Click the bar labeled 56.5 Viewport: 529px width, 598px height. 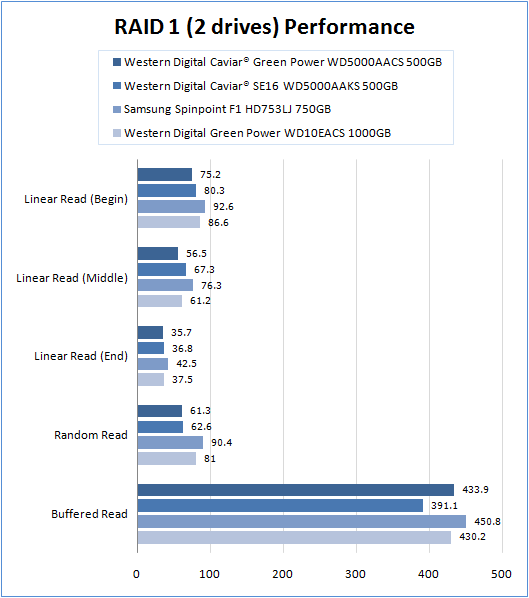[x=158, y=254]
